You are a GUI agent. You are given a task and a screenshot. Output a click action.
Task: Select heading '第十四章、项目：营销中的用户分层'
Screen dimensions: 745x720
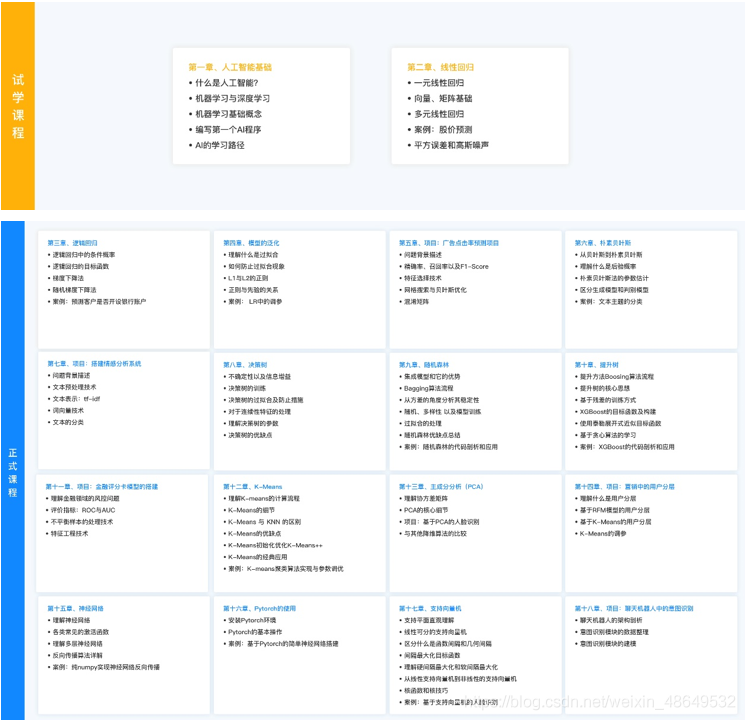(624, 487)
